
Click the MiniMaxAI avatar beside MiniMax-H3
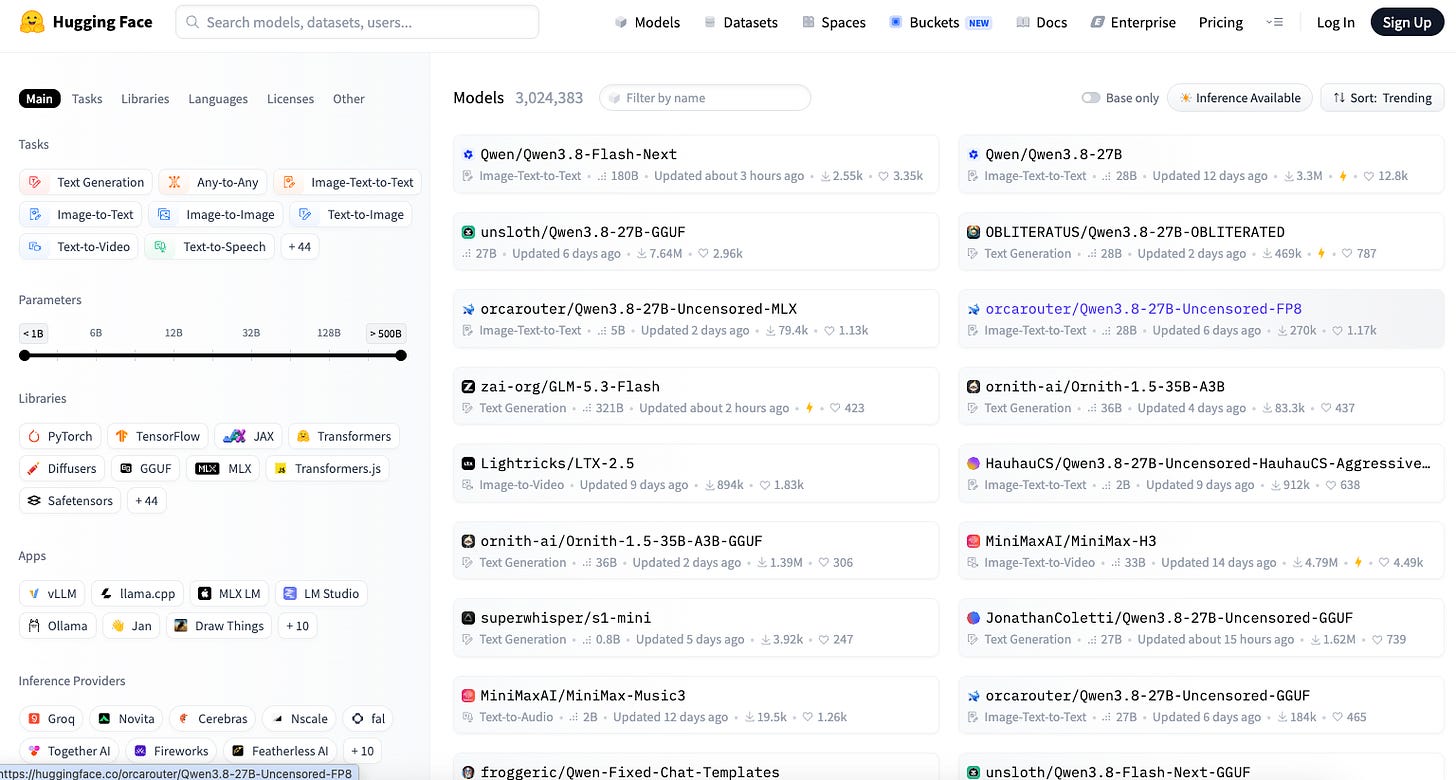(x=973, y=541)
